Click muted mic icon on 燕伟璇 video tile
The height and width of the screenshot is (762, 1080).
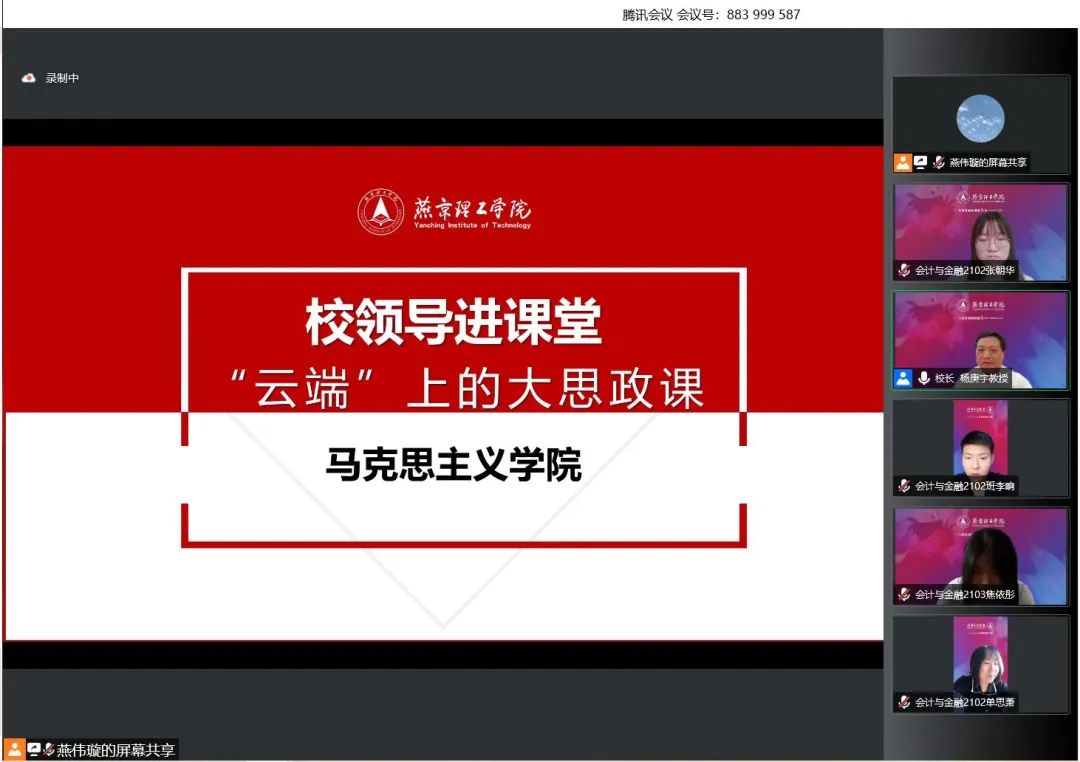tap(938, 162)
